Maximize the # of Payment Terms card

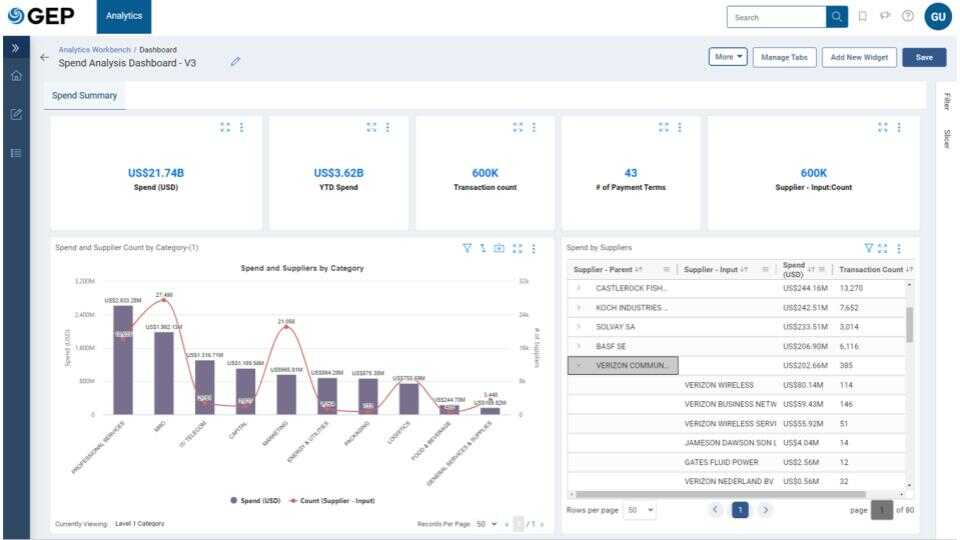click(x=664, y=127)
